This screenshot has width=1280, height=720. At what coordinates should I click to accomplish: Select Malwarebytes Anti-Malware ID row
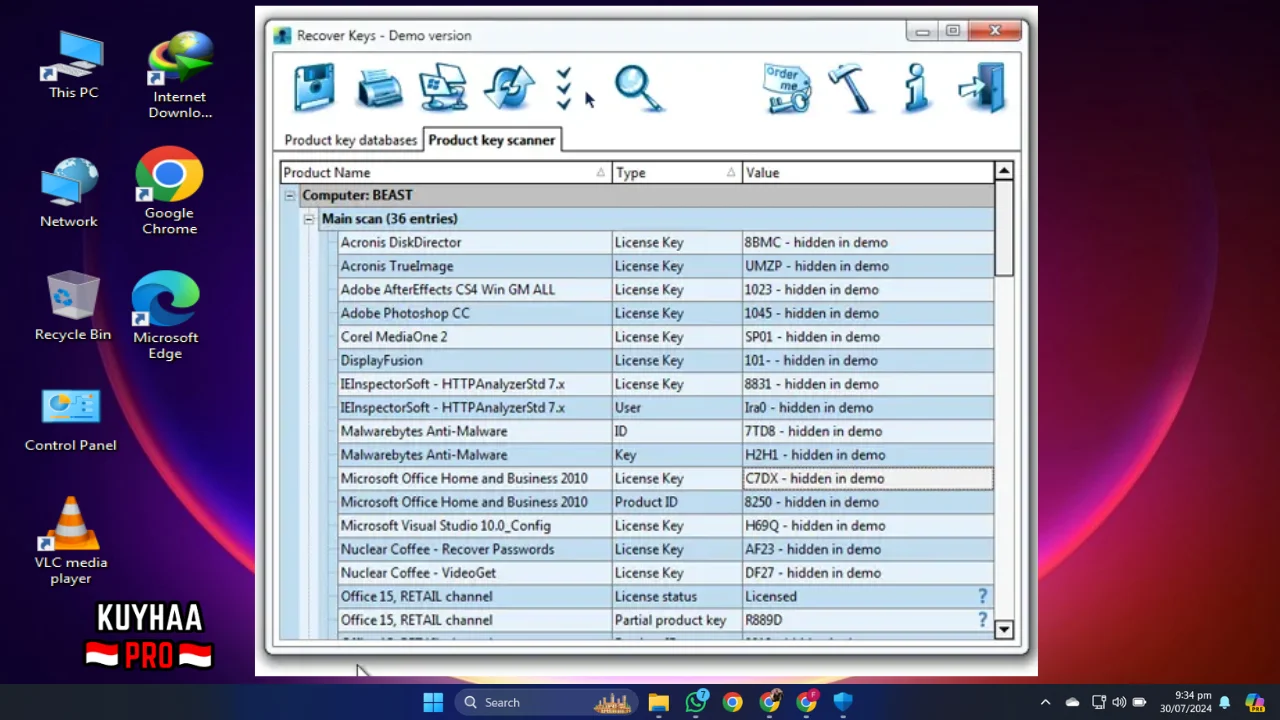(x=665, y=431)
